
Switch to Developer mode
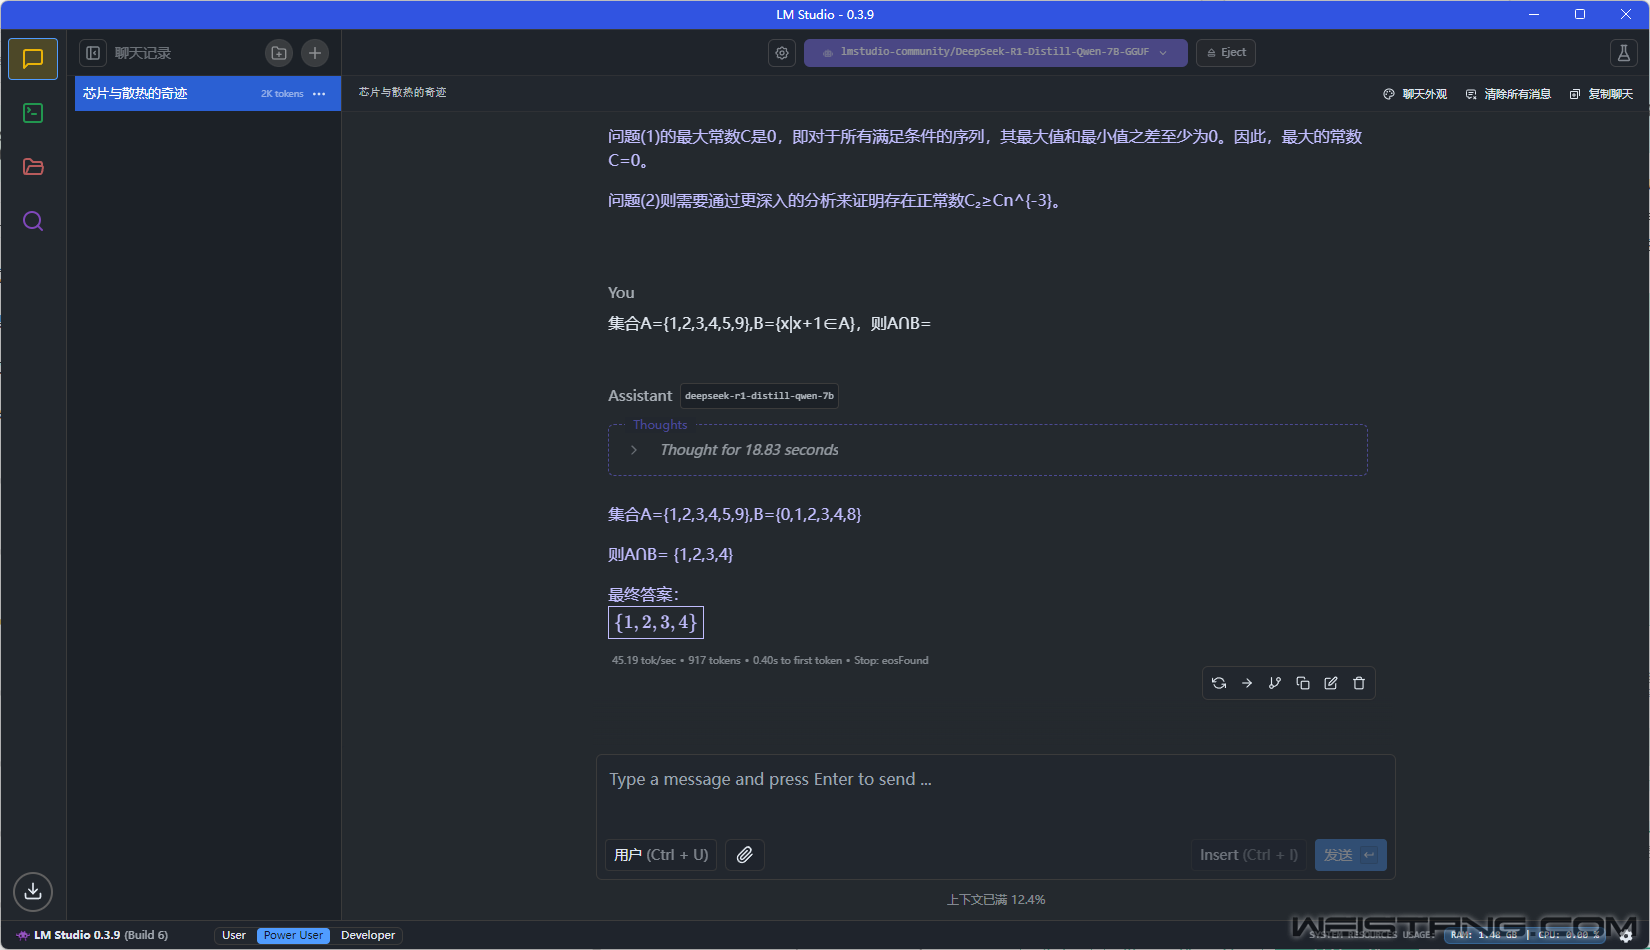[x=368, y=935]
